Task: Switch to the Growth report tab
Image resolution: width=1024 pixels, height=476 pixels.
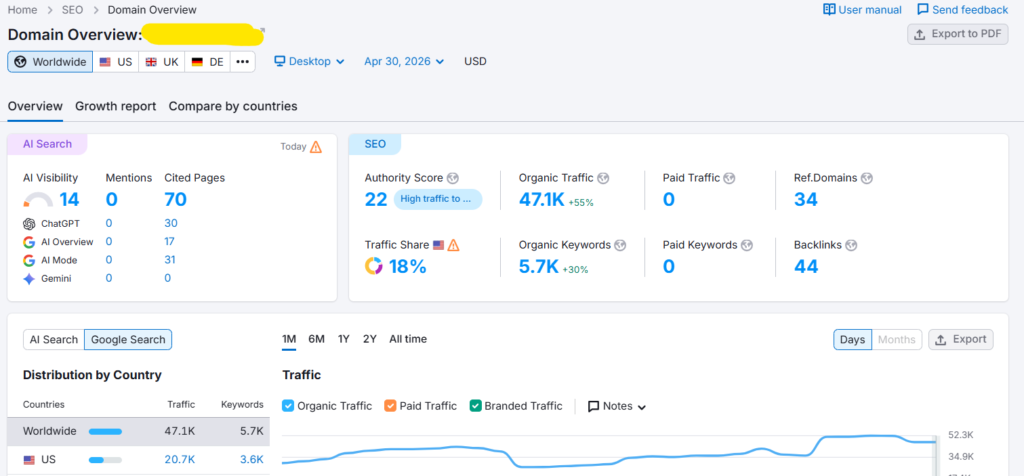Action: coord(116,106)
